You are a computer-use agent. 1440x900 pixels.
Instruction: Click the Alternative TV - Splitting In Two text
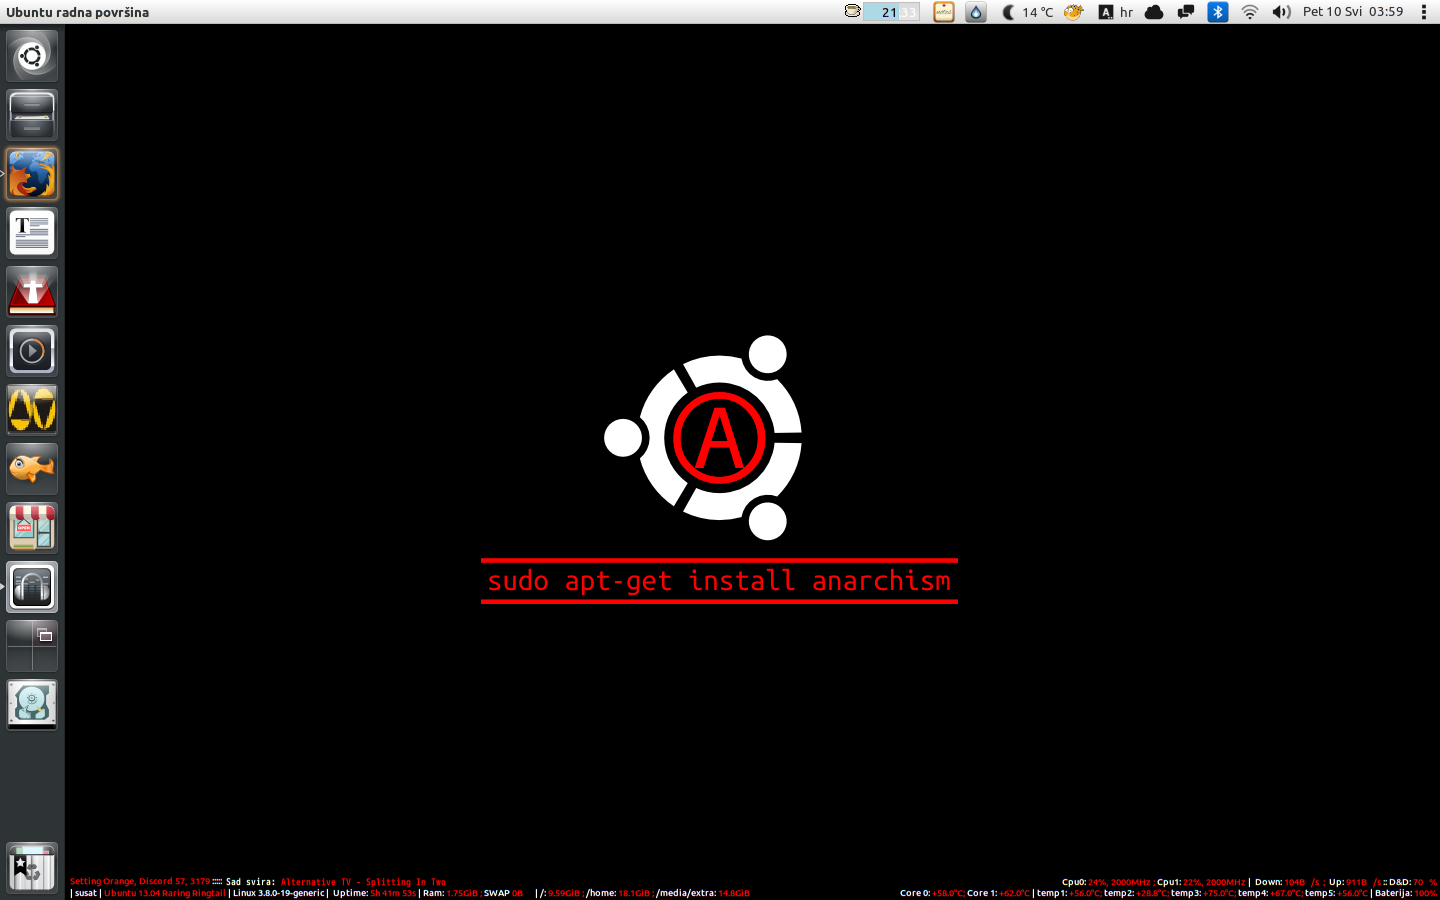tap(363, 882)
